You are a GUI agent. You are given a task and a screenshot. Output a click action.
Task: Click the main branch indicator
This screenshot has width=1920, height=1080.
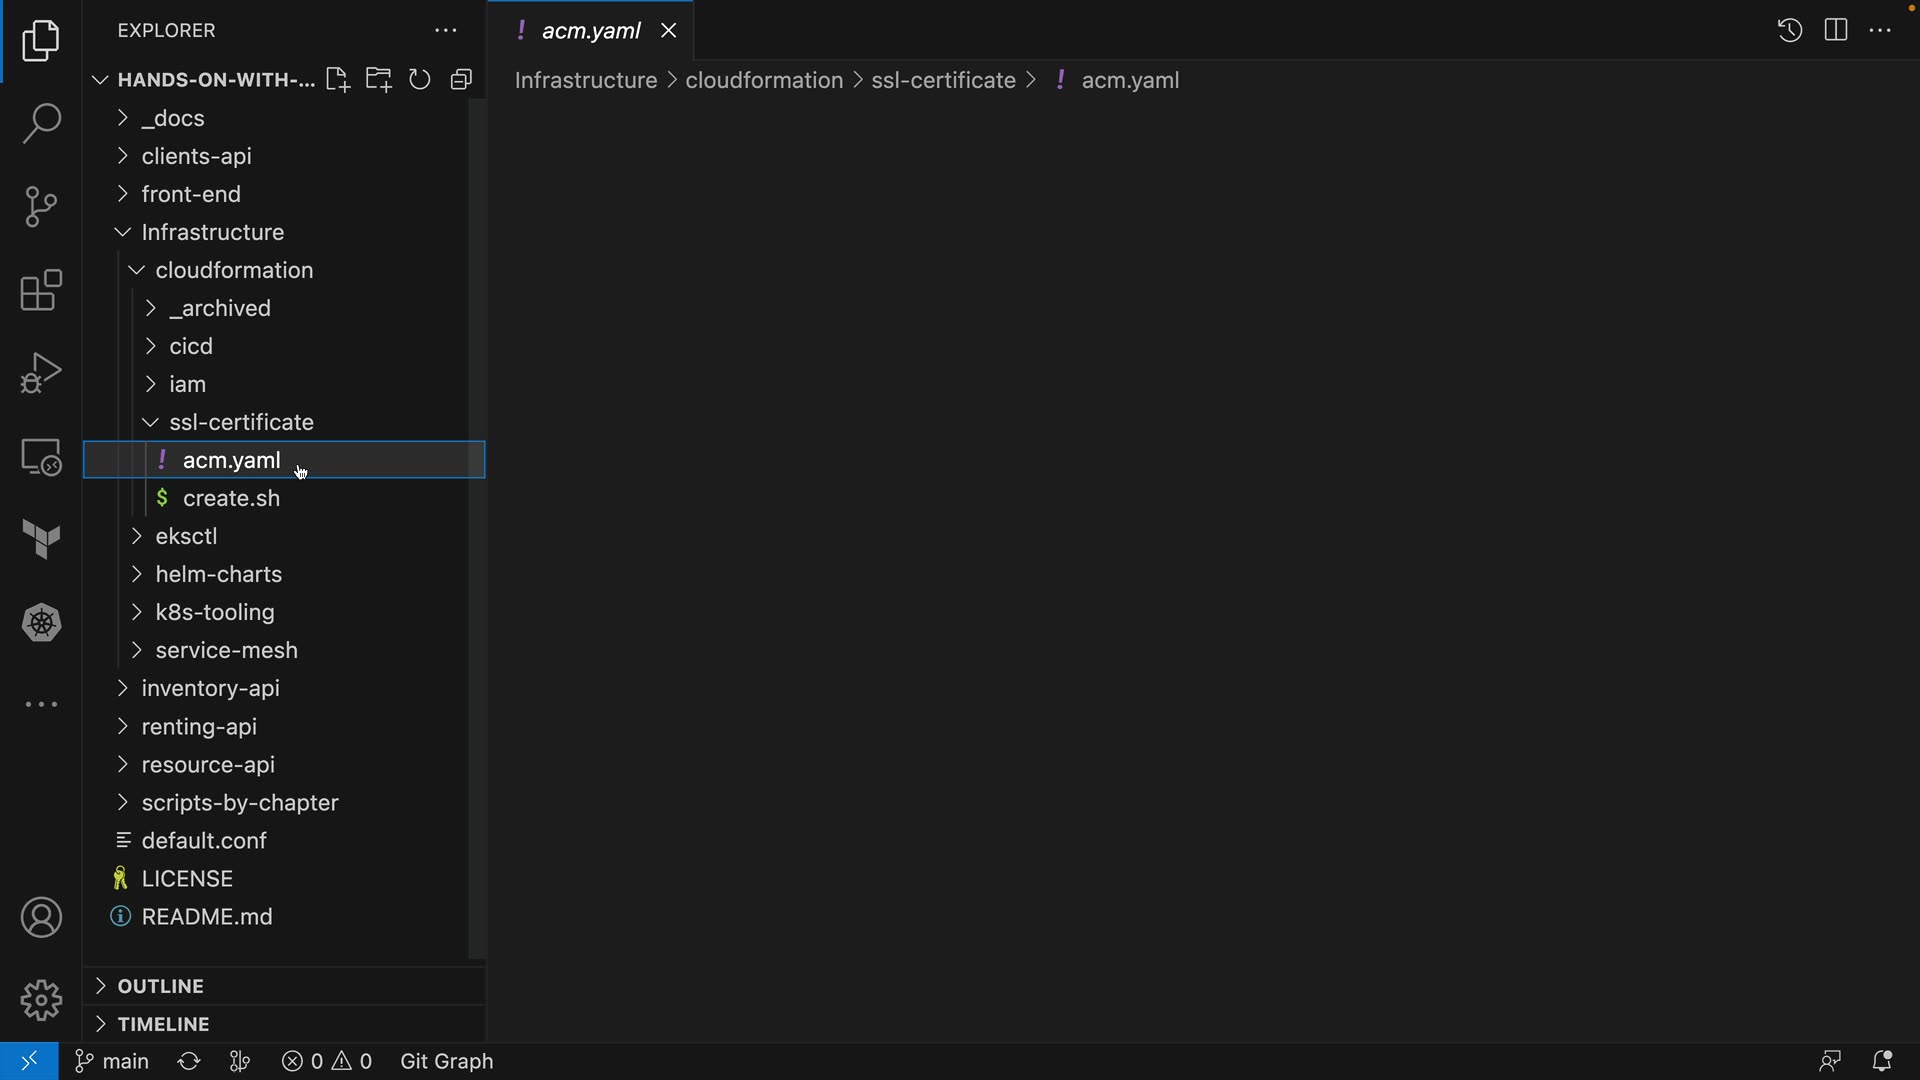pos(113,1061)
